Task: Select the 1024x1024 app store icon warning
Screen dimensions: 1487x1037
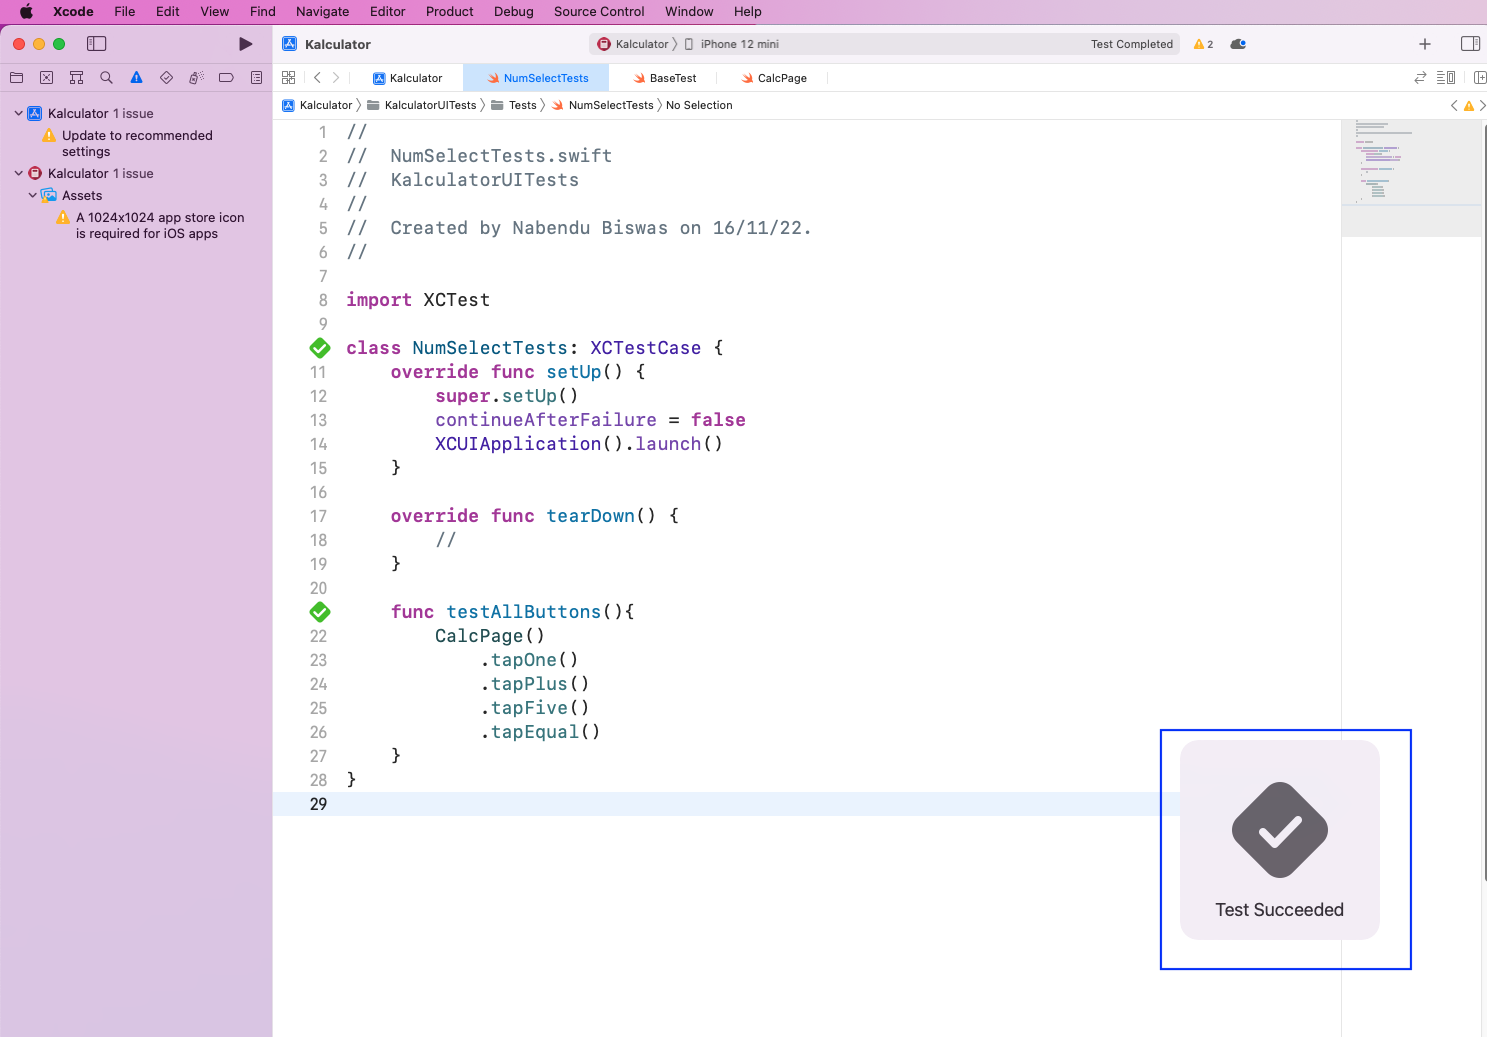Action: (x=150, y=225)
